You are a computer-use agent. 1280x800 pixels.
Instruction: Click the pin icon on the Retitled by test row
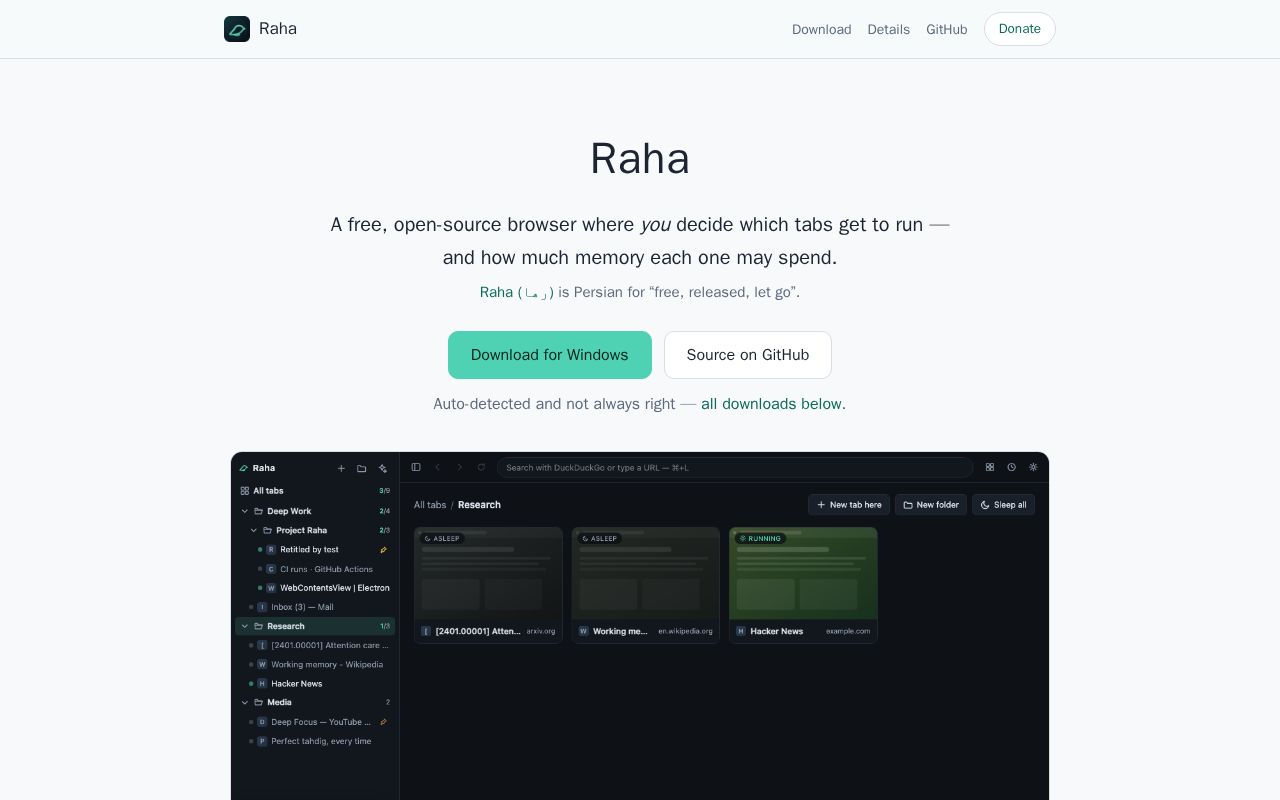point(384,549)
